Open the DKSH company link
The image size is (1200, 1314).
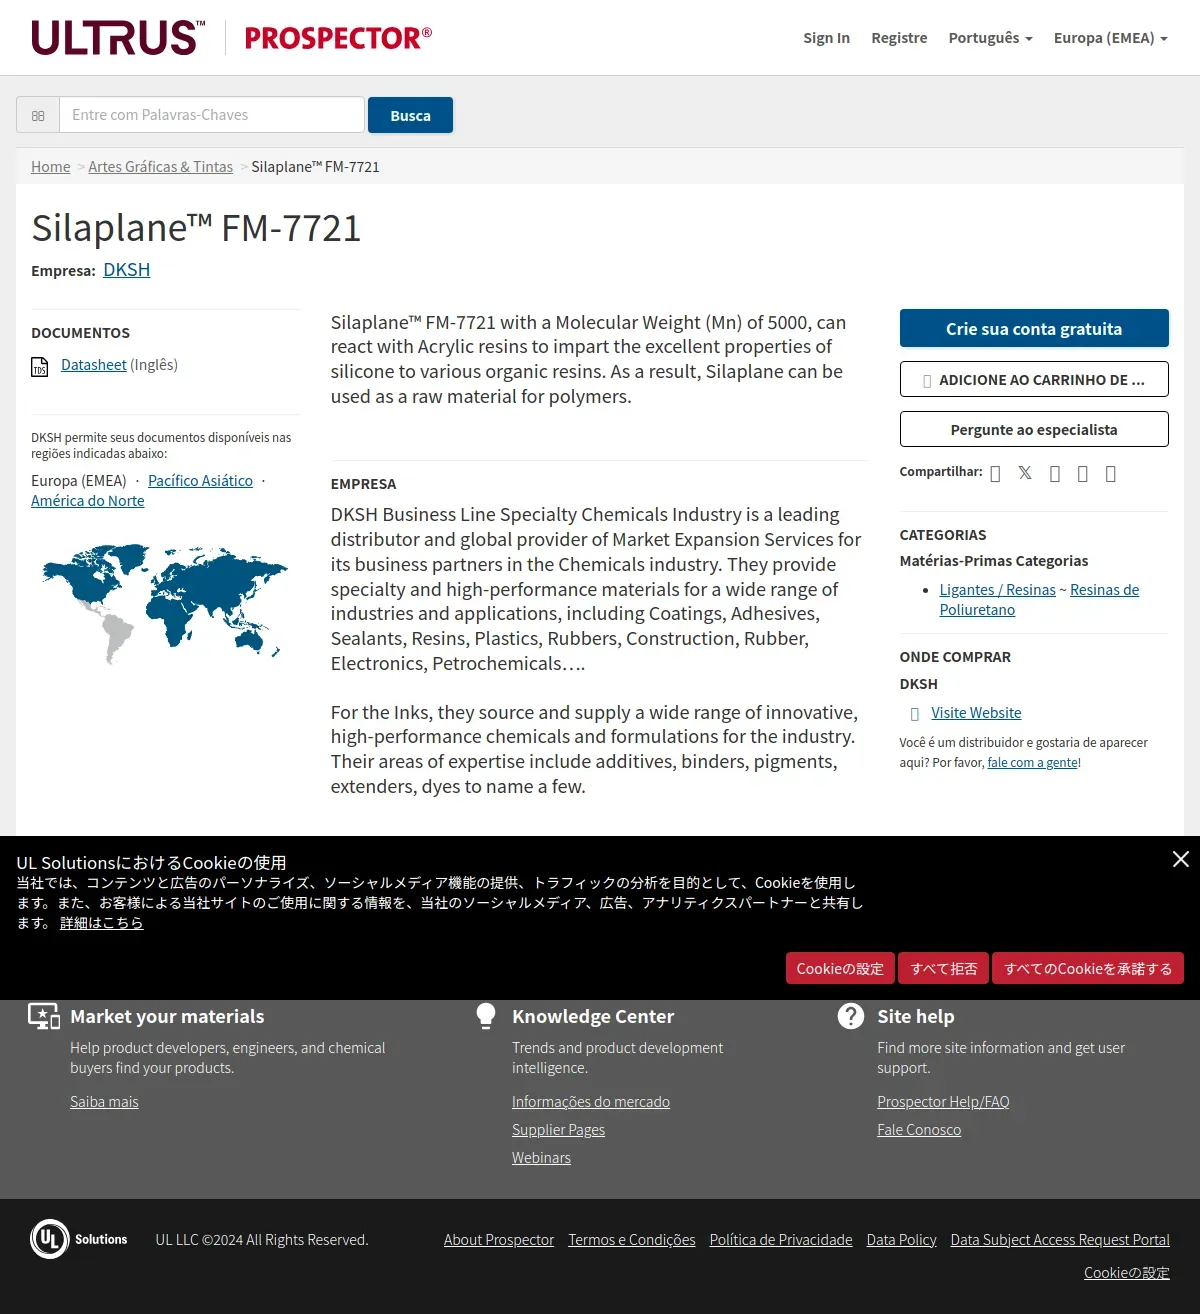(x=127, y=270)
